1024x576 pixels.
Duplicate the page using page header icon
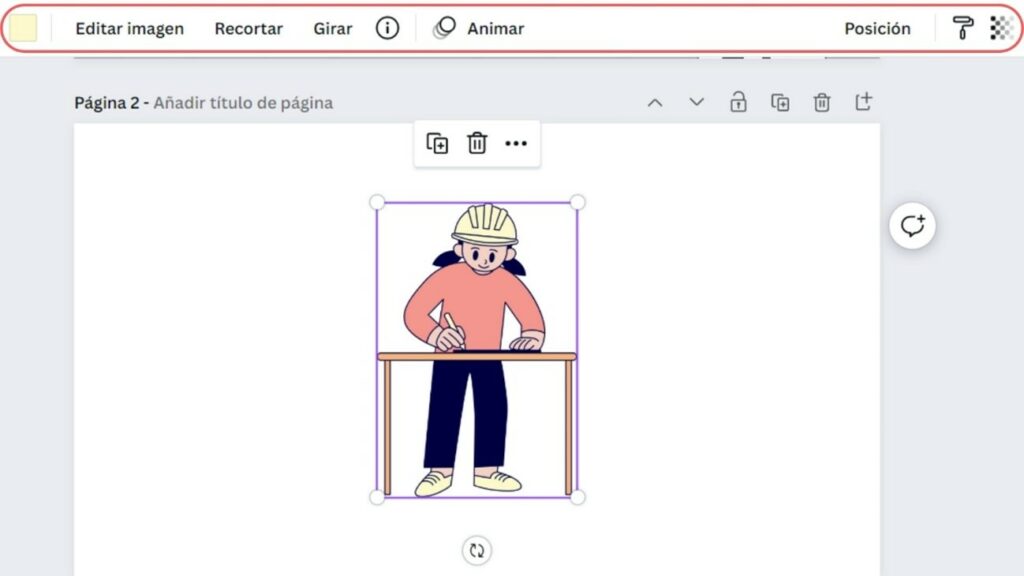click(x=780, y=102)
